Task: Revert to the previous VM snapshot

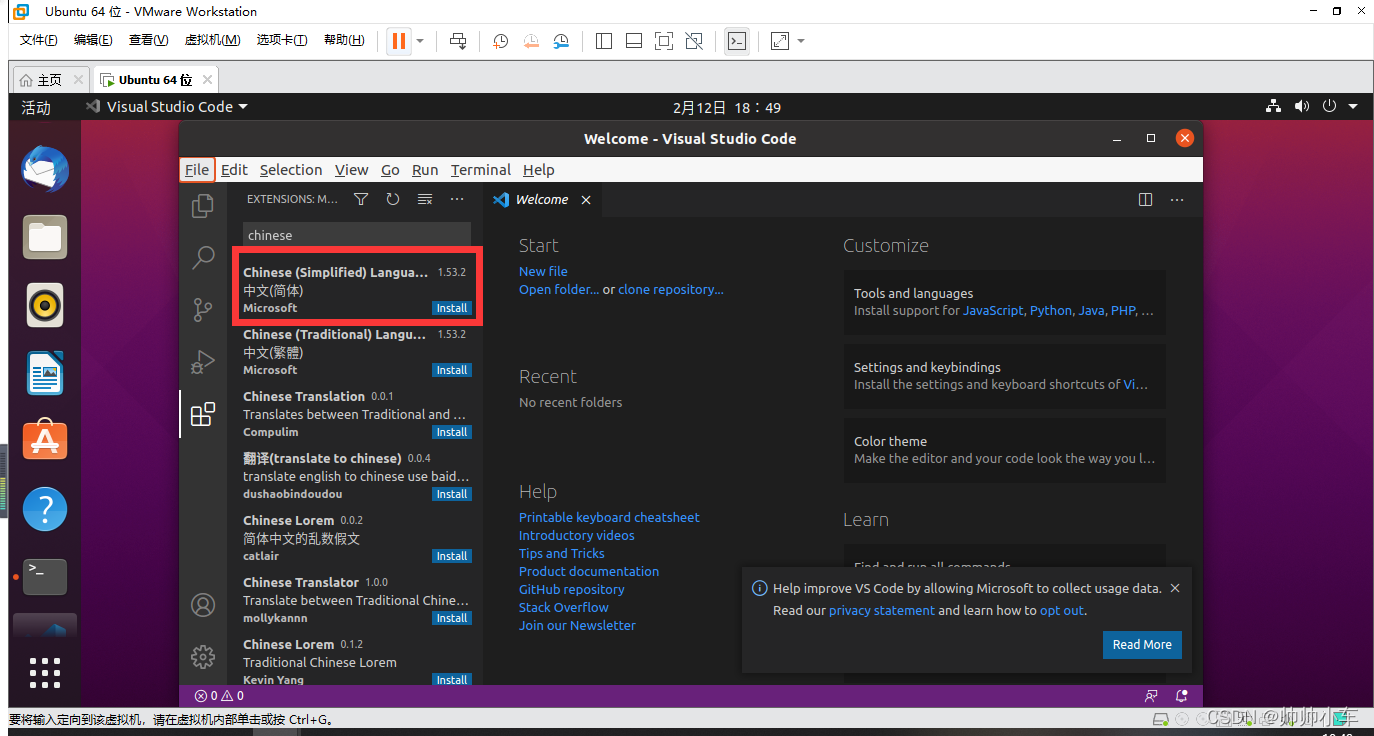Action: [x=531, y=41]
